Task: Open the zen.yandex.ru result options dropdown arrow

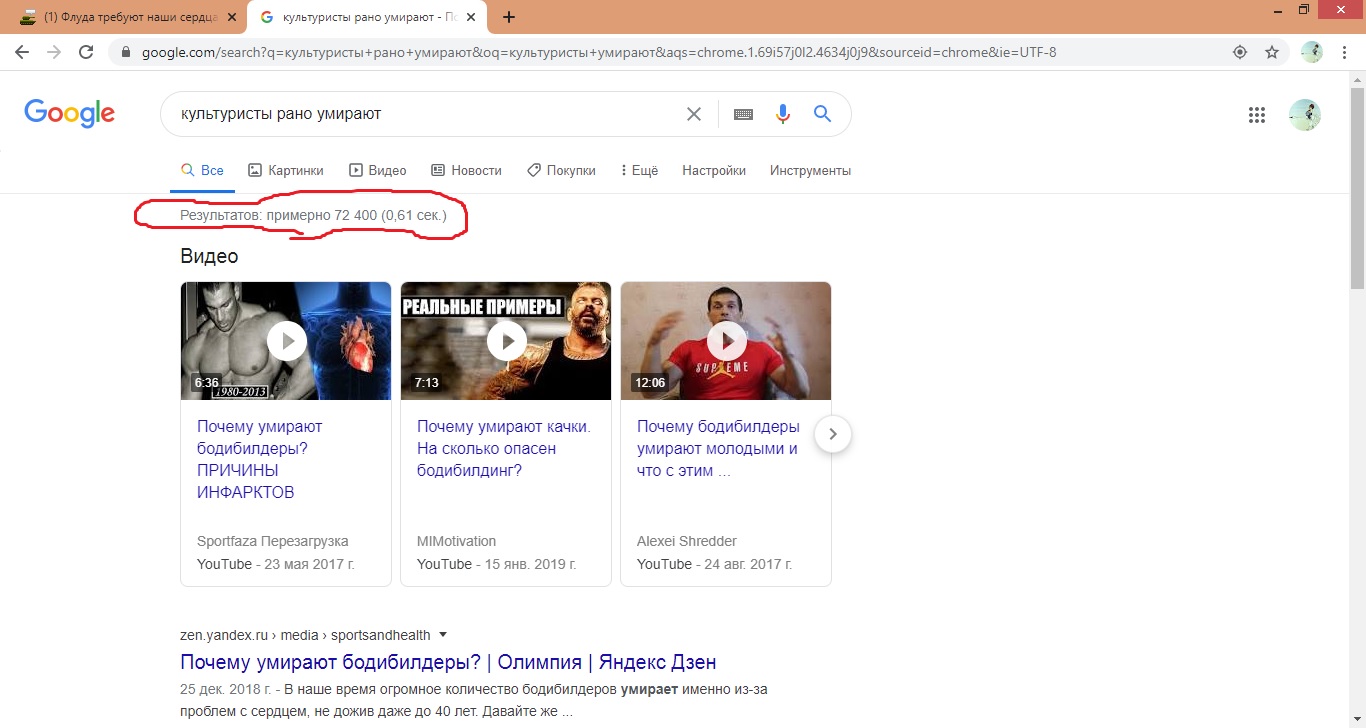Action: (x=443, y=634)
